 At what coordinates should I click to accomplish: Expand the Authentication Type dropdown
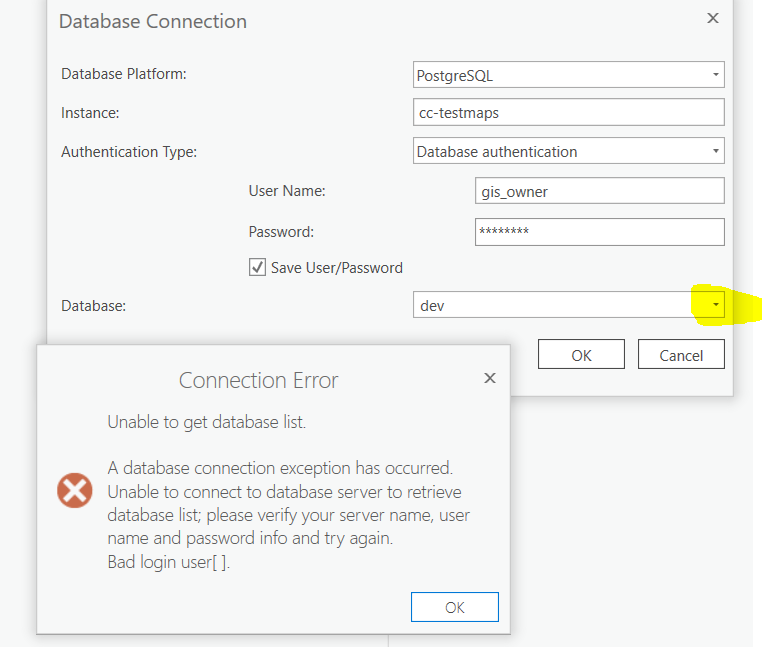click(716, 152)
